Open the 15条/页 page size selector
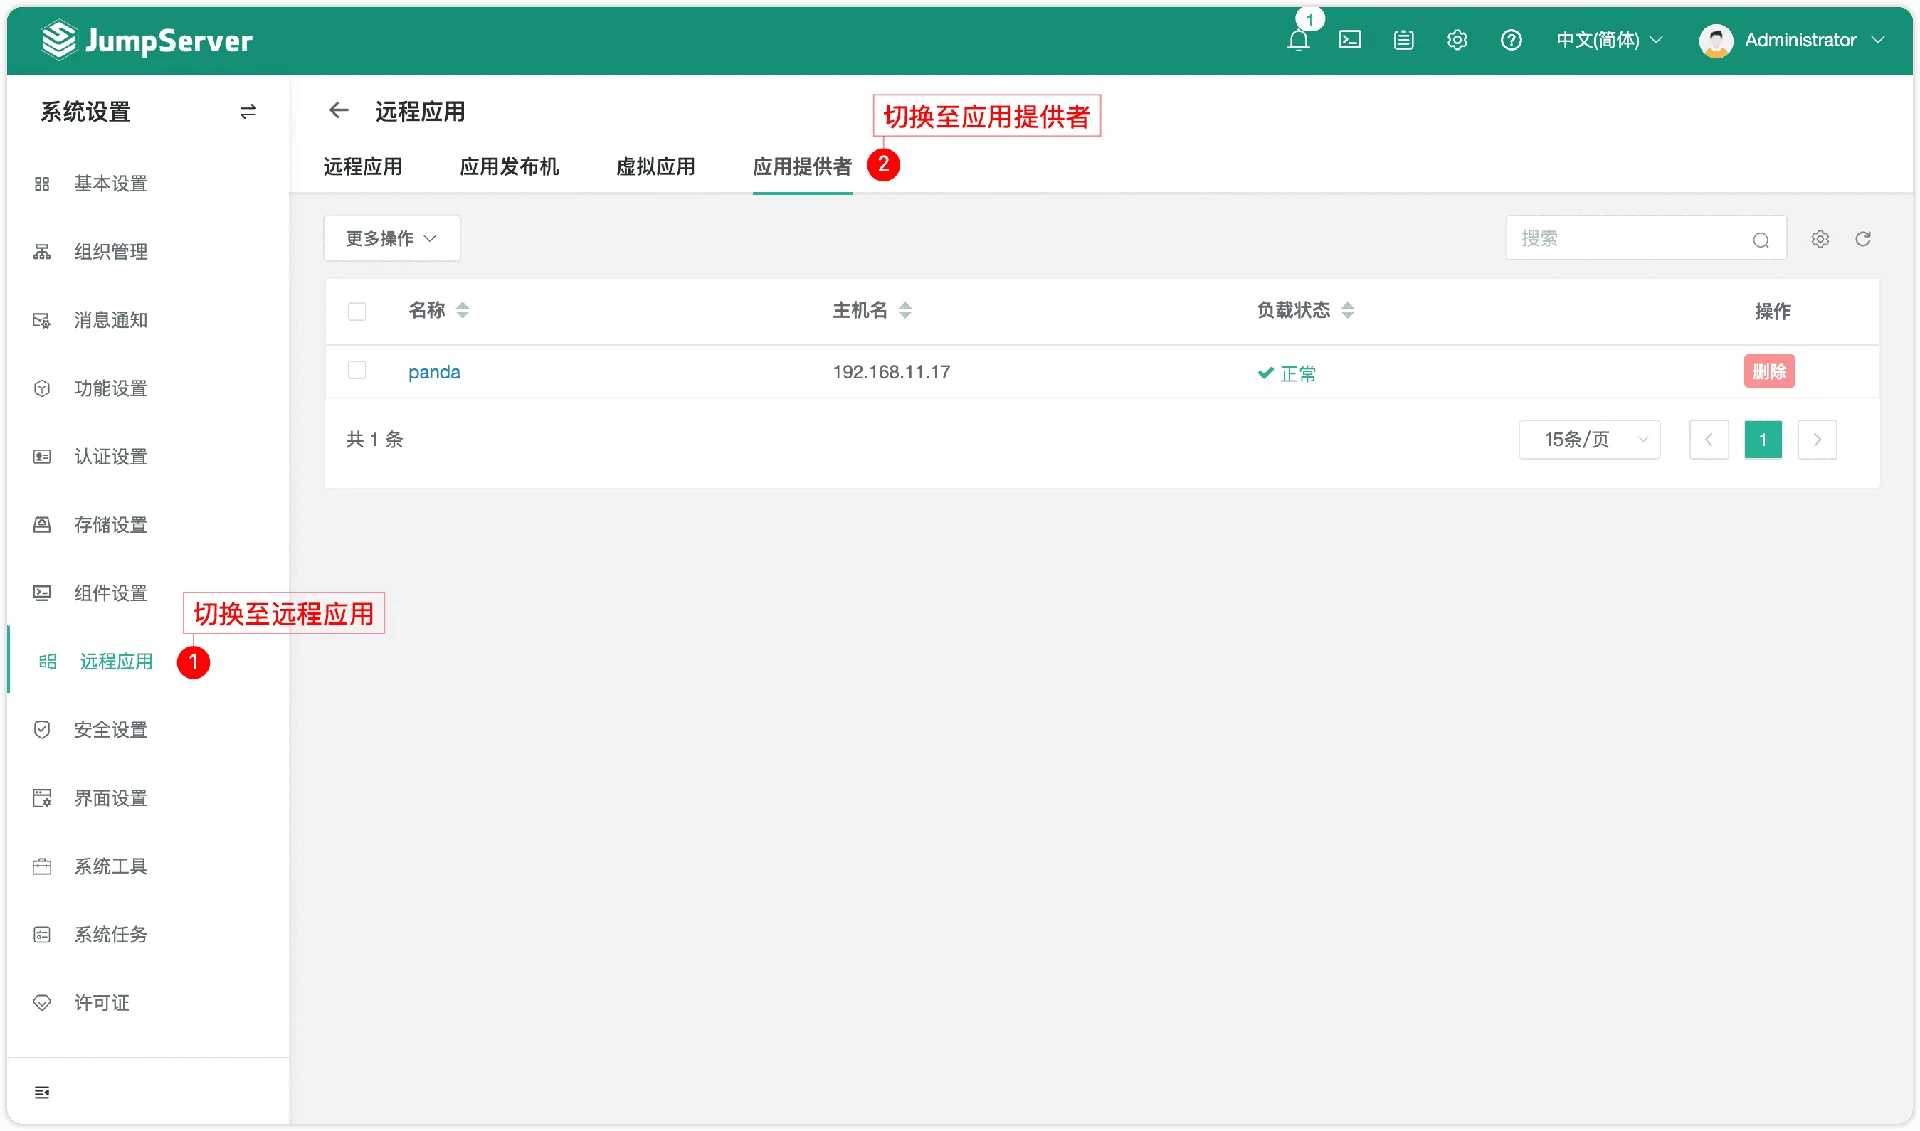Screen dimensions: 1920x1131 point(1589,439)
